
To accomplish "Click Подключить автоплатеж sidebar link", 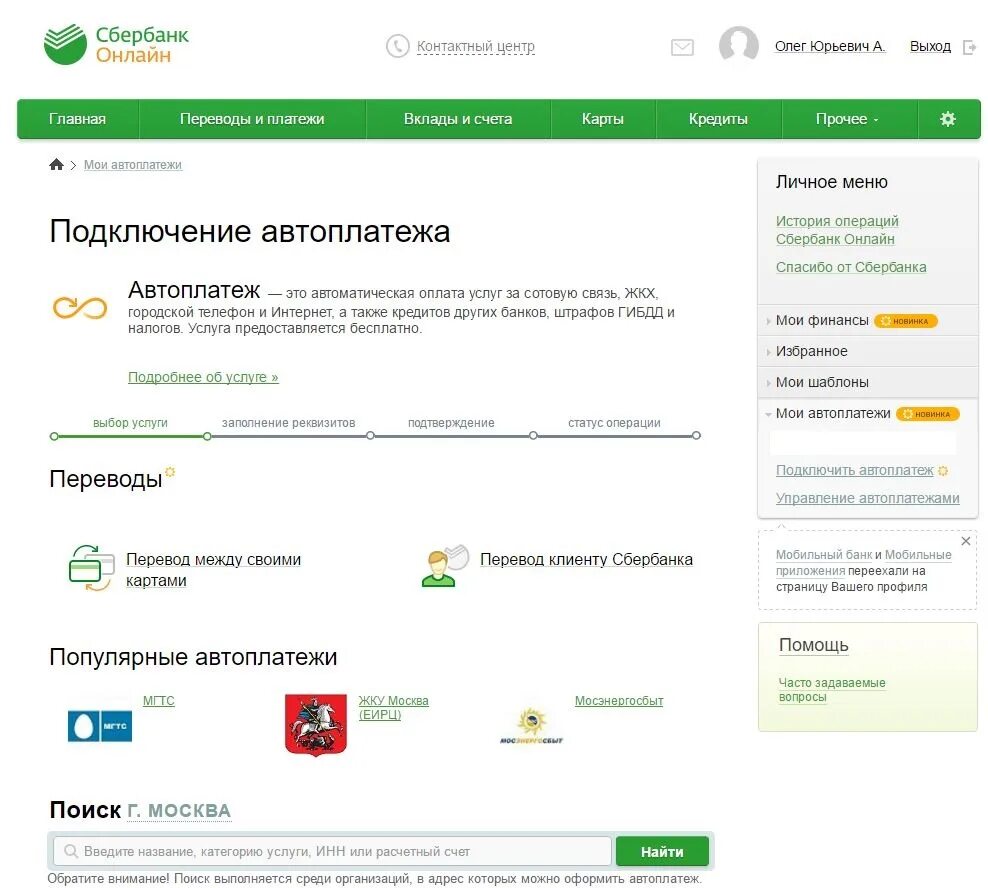I will [x=854, y=470].
